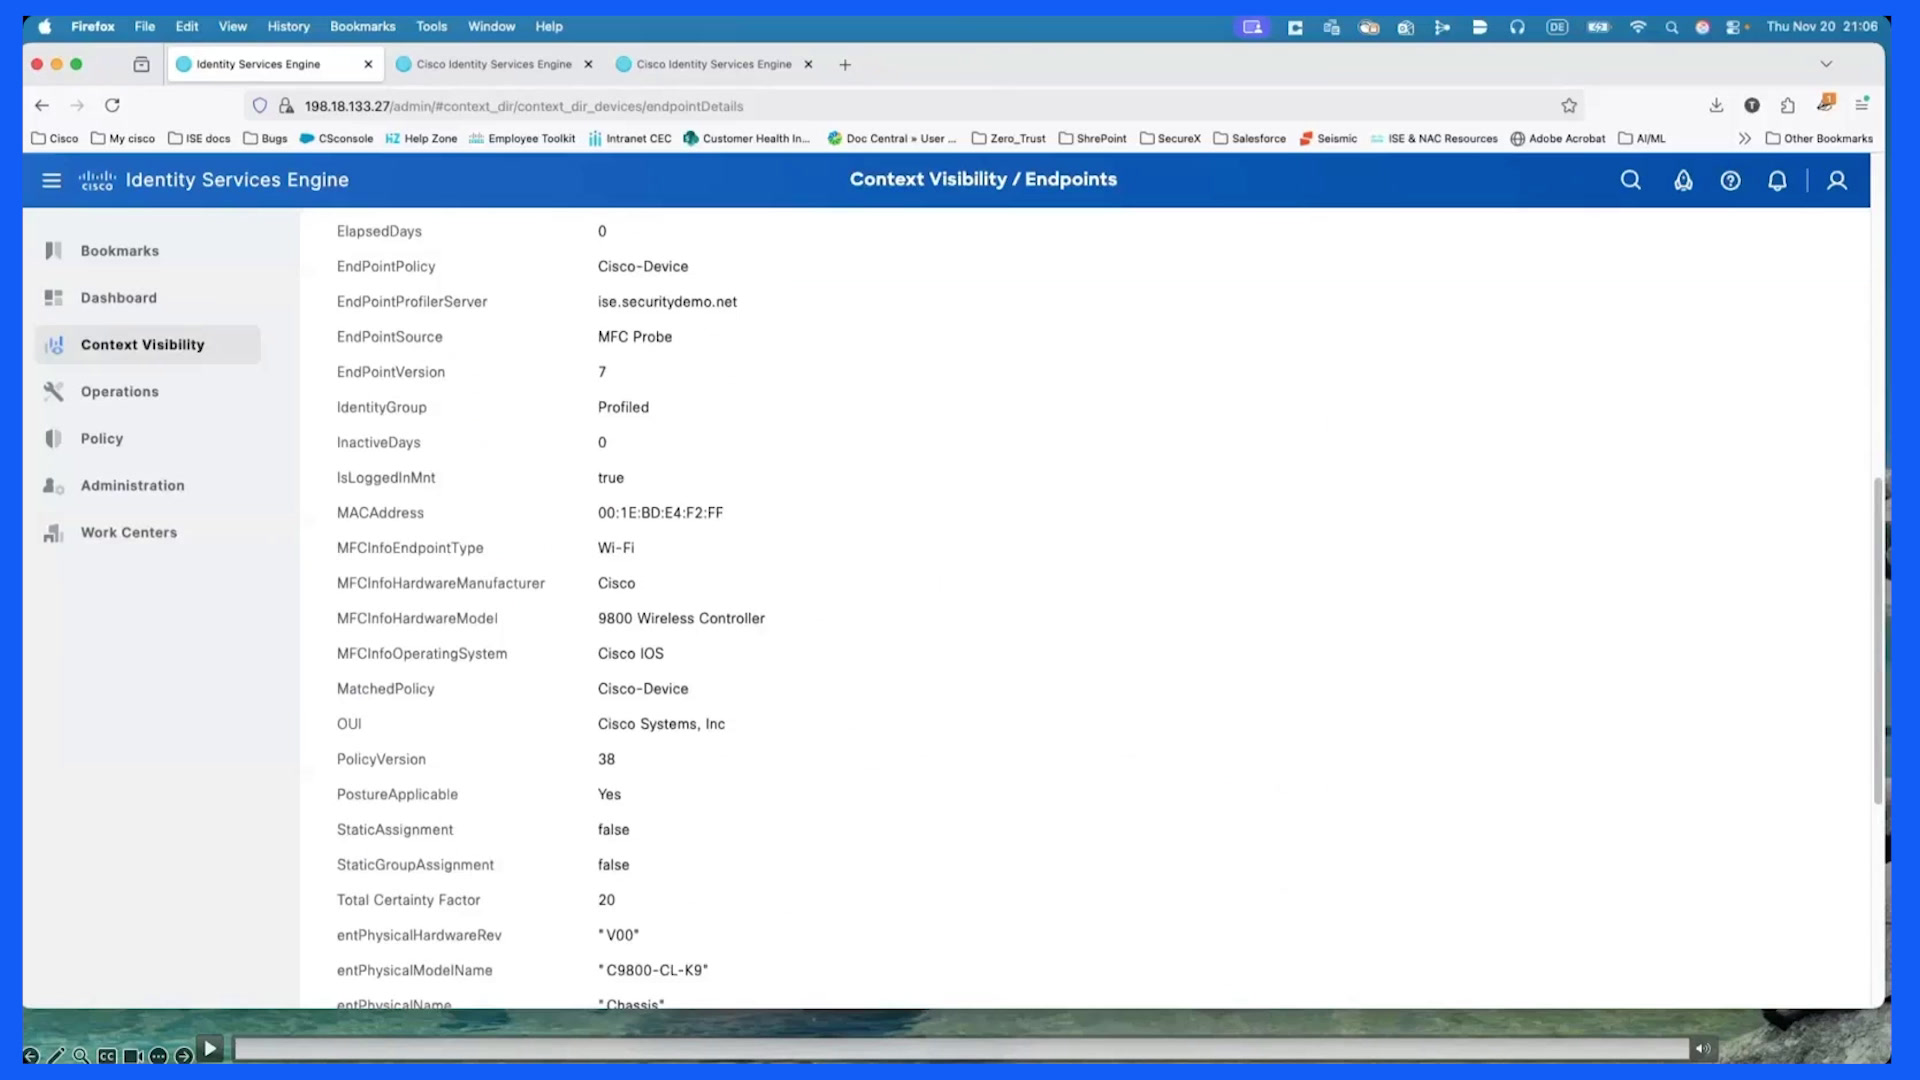Image resolution: width=1920 pixels, height=1080 pixels.
Task: Open Administration in the sidebar
Action: [x=148, y=486]
